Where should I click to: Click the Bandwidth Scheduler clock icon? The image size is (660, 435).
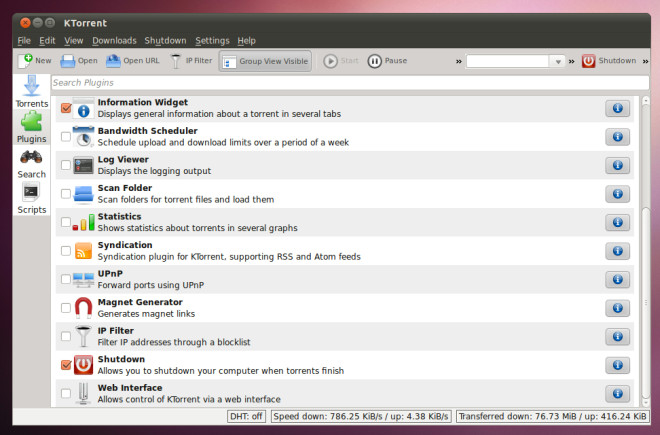[83, 136]
